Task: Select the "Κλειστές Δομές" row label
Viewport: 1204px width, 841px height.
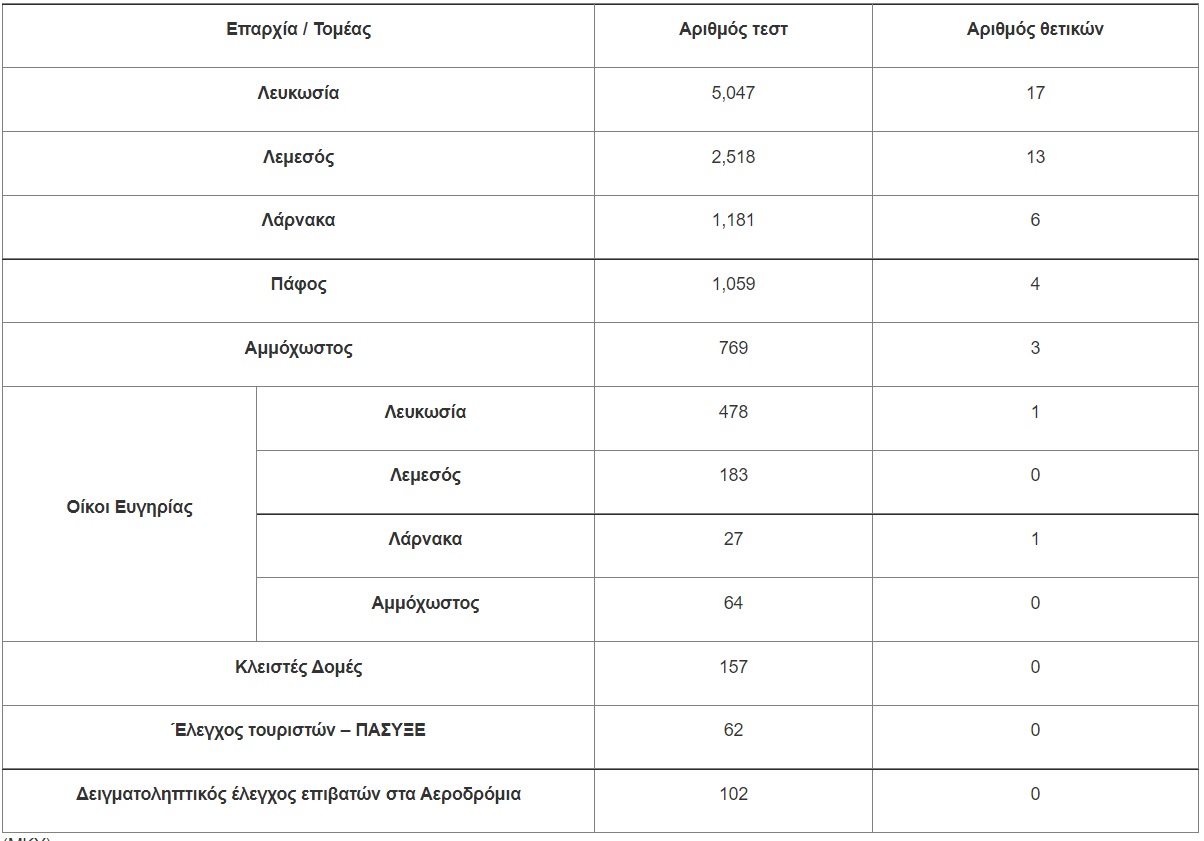Action: pyautogui.click(x=298, y=667)
